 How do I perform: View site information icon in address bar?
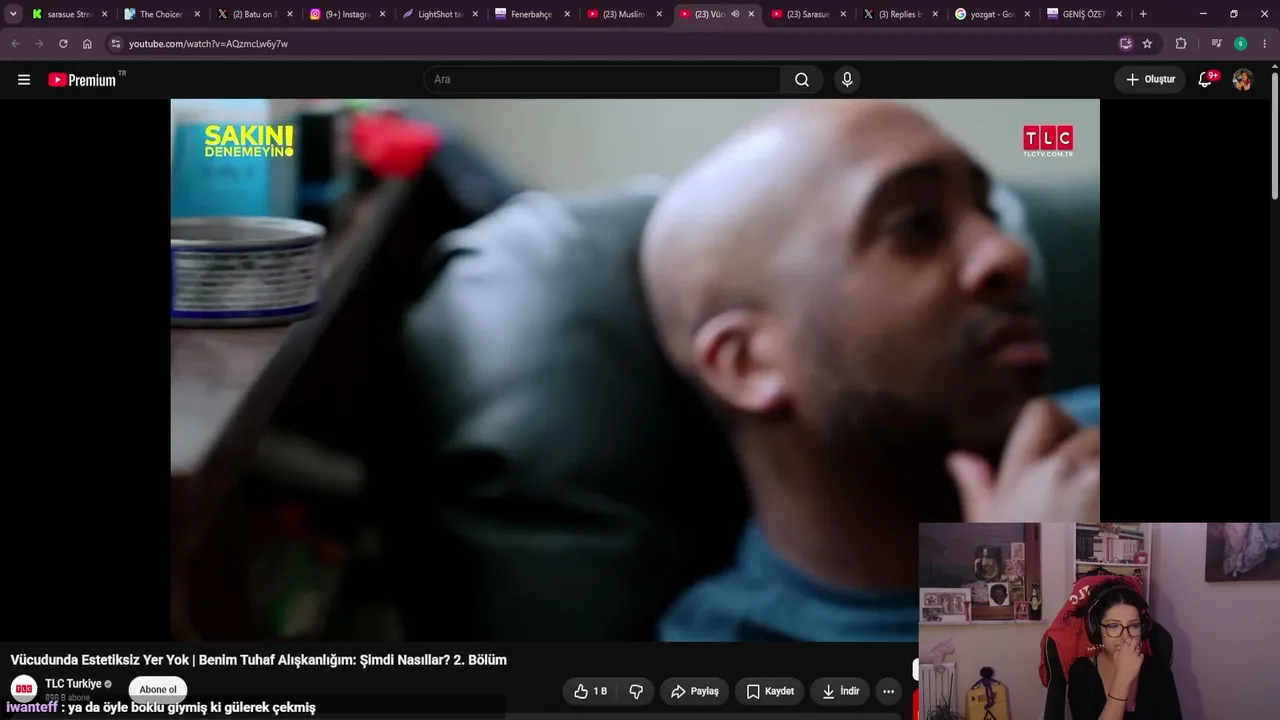[x=116, y=44]
